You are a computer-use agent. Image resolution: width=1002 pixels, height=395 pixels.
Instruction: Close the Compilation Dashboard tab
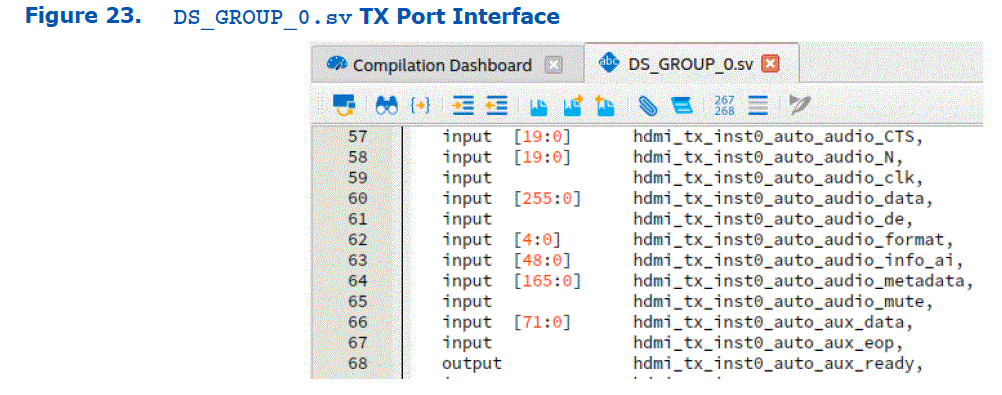click(554, 65)
